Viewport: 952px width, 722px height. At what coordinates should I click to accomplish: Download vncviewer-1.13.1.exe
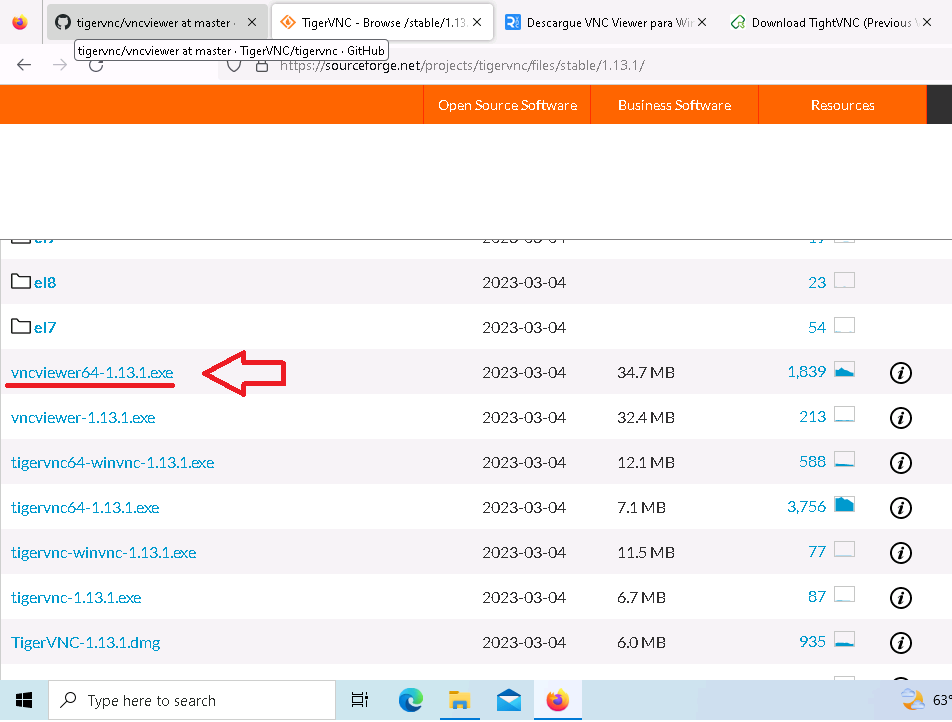pyautogui.click(x=83, y=417)
